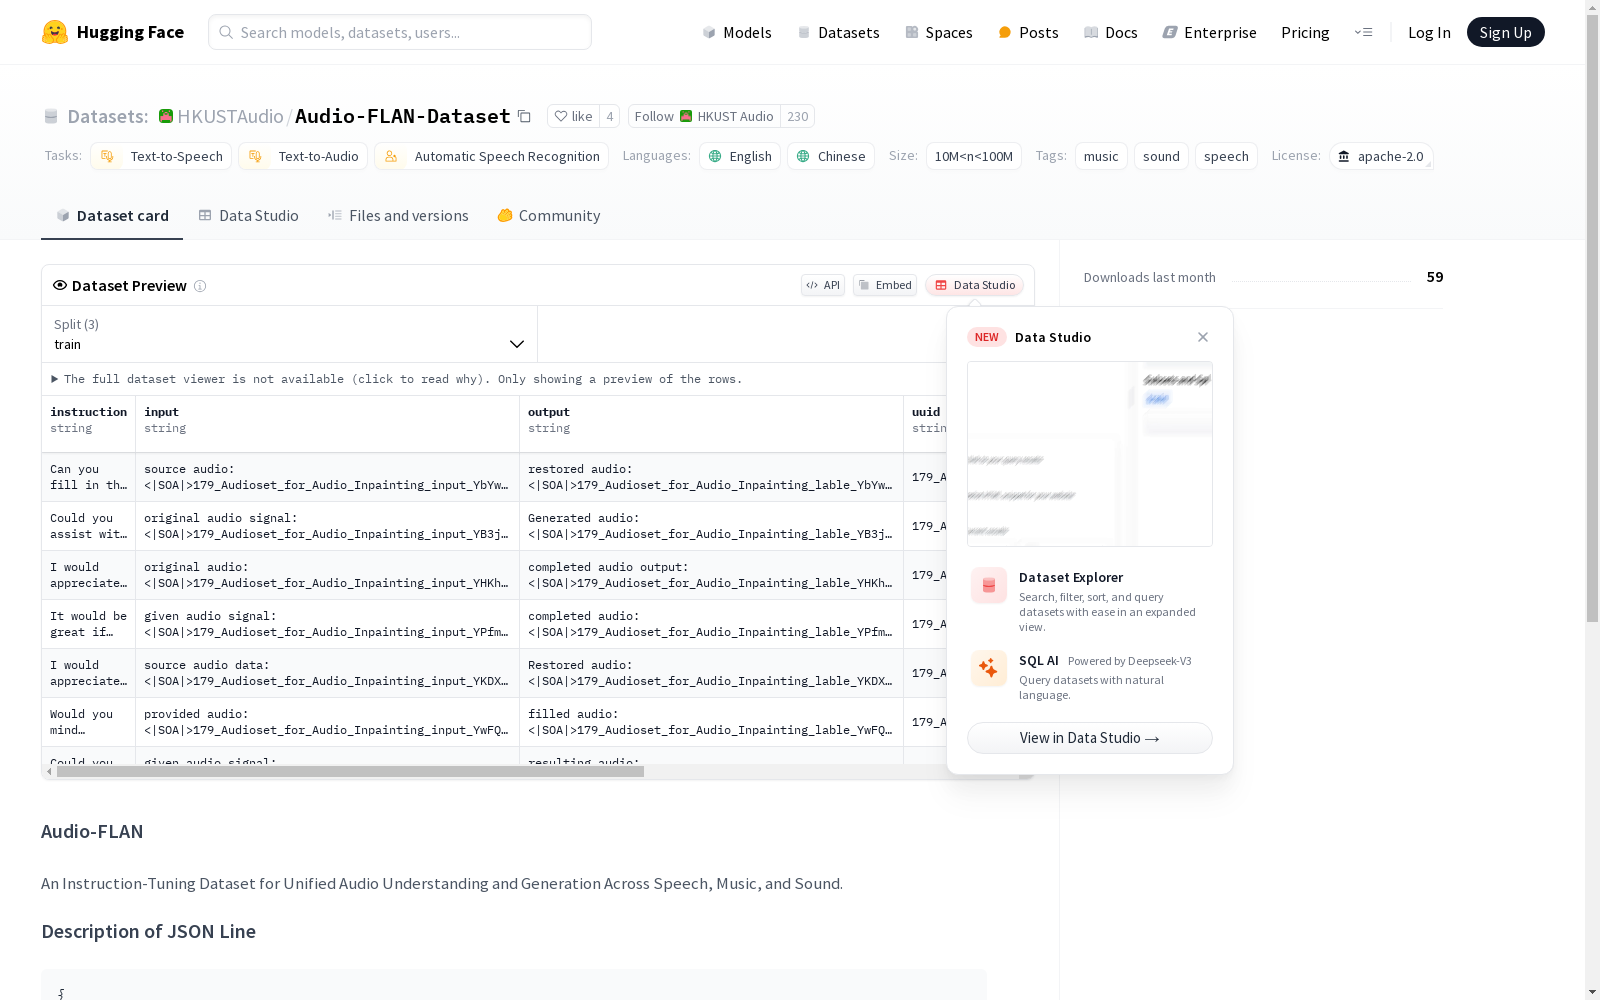Viewport: 1600px width, 1000px height.
Task: Open Docs from the top navigation
Action: (1110, 32)
